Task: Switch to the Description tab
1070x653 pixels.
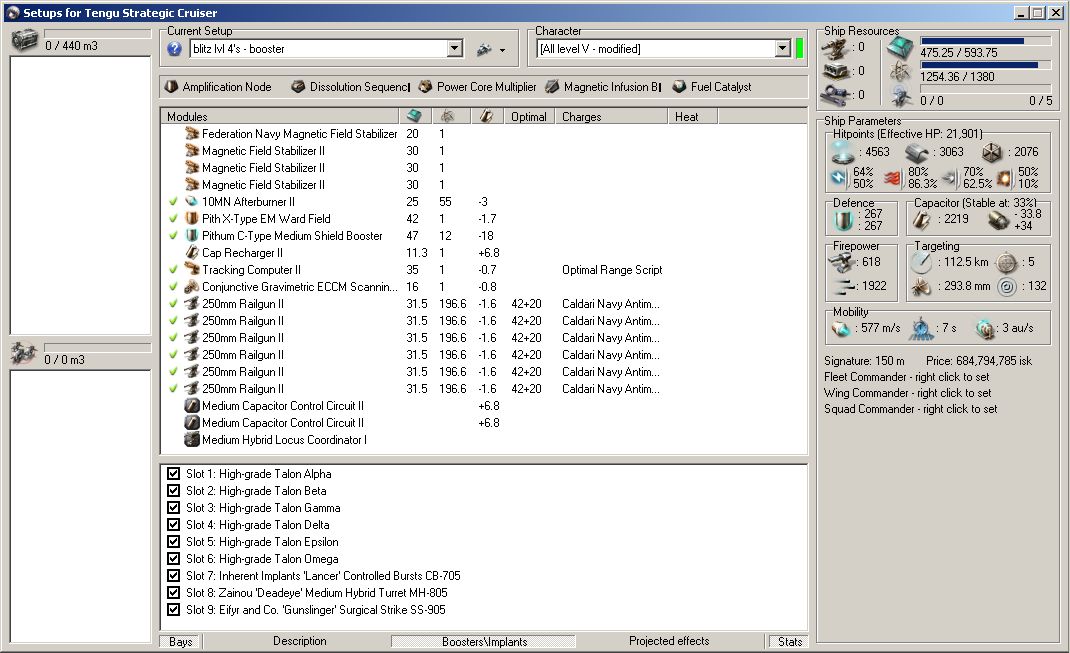Action: click(300, 641)
